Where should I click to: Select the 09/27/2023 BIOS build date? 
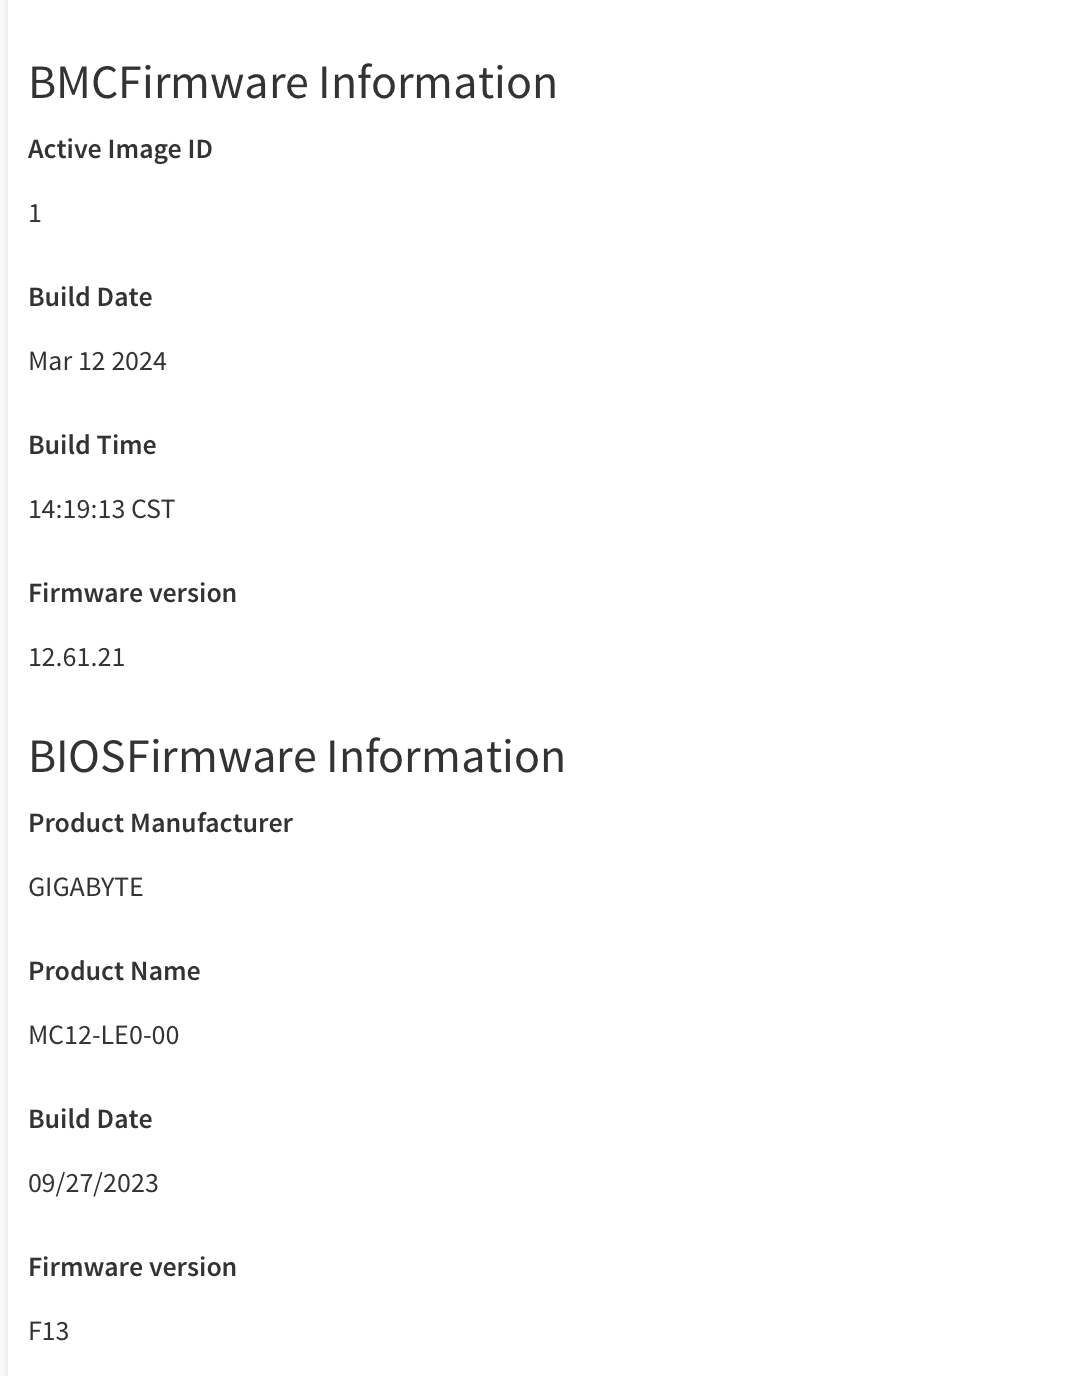coord(94,1183)
